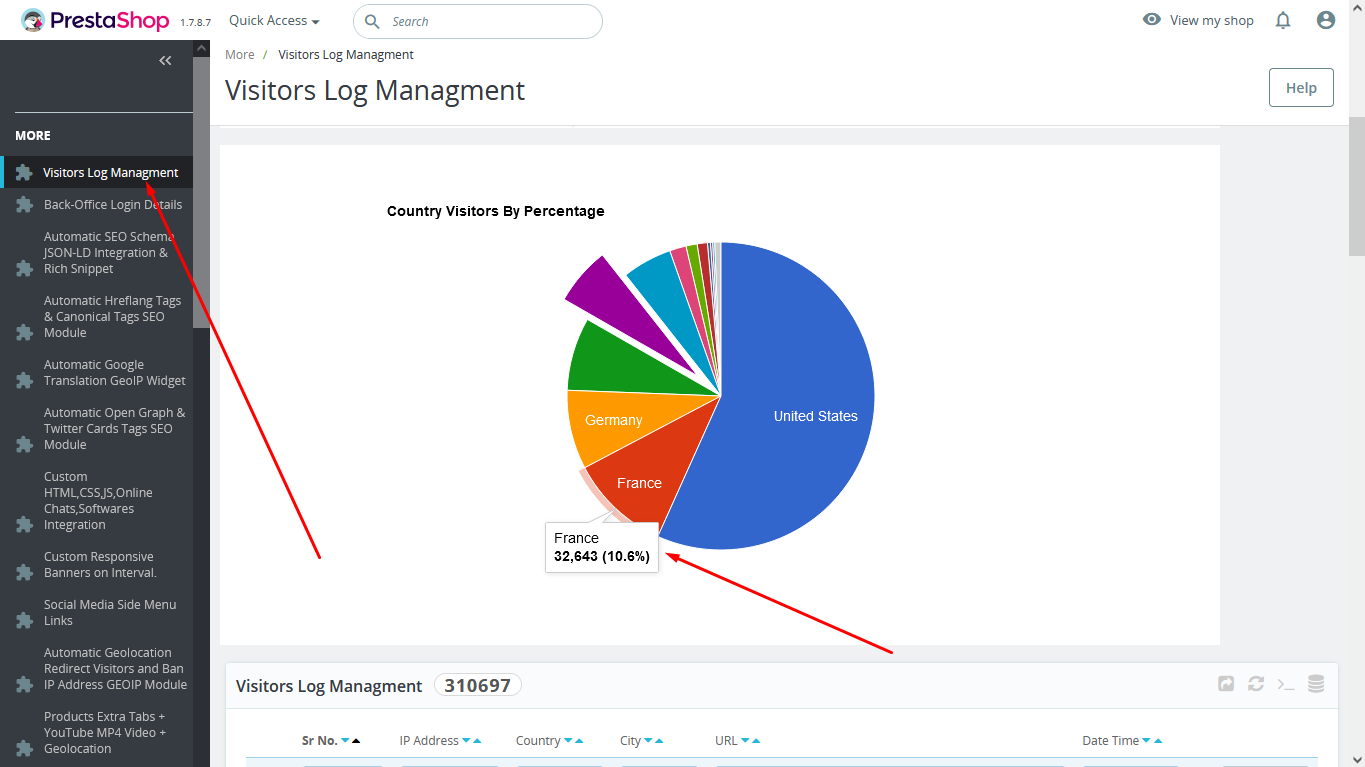The height and width of the screenshot is (767, 1365).
Task: Click the export icon in log panel header
Action: 1226,684
